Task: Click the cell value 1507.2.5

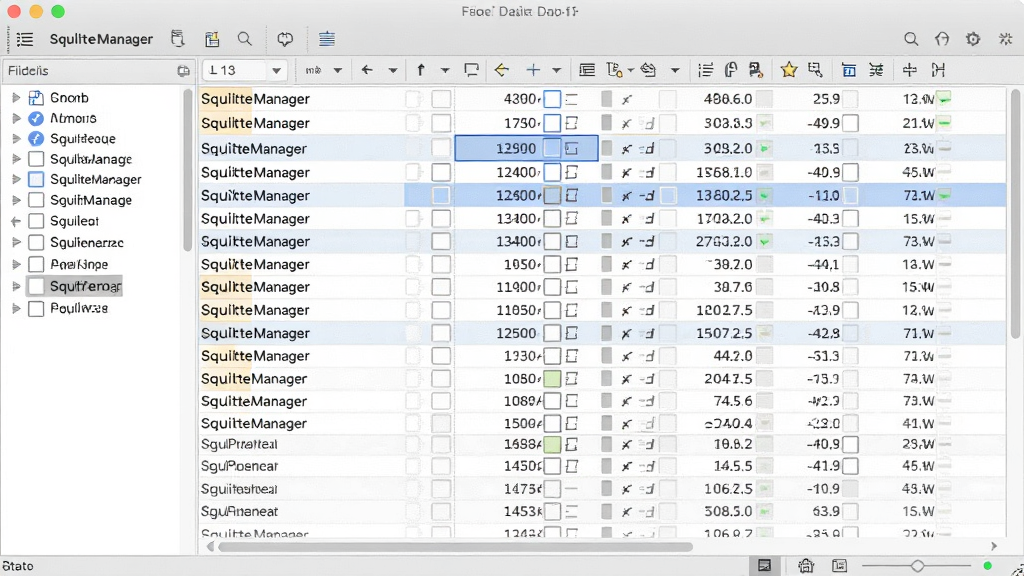Action: click(x=724, y=333)
